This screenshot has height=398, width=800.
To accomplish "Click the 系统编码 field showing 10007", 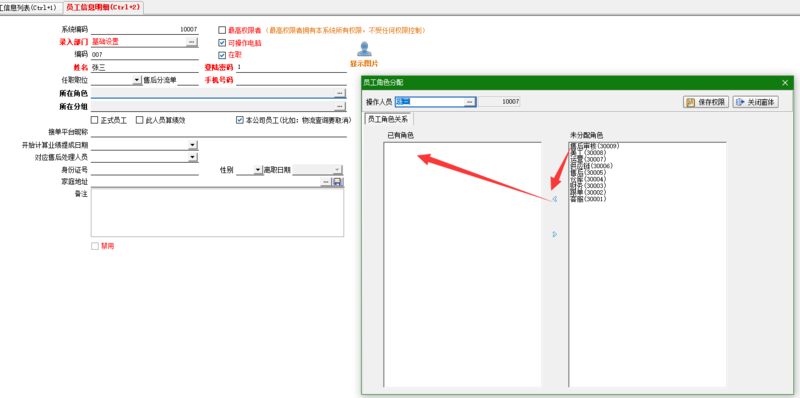I will click(144, 30).
